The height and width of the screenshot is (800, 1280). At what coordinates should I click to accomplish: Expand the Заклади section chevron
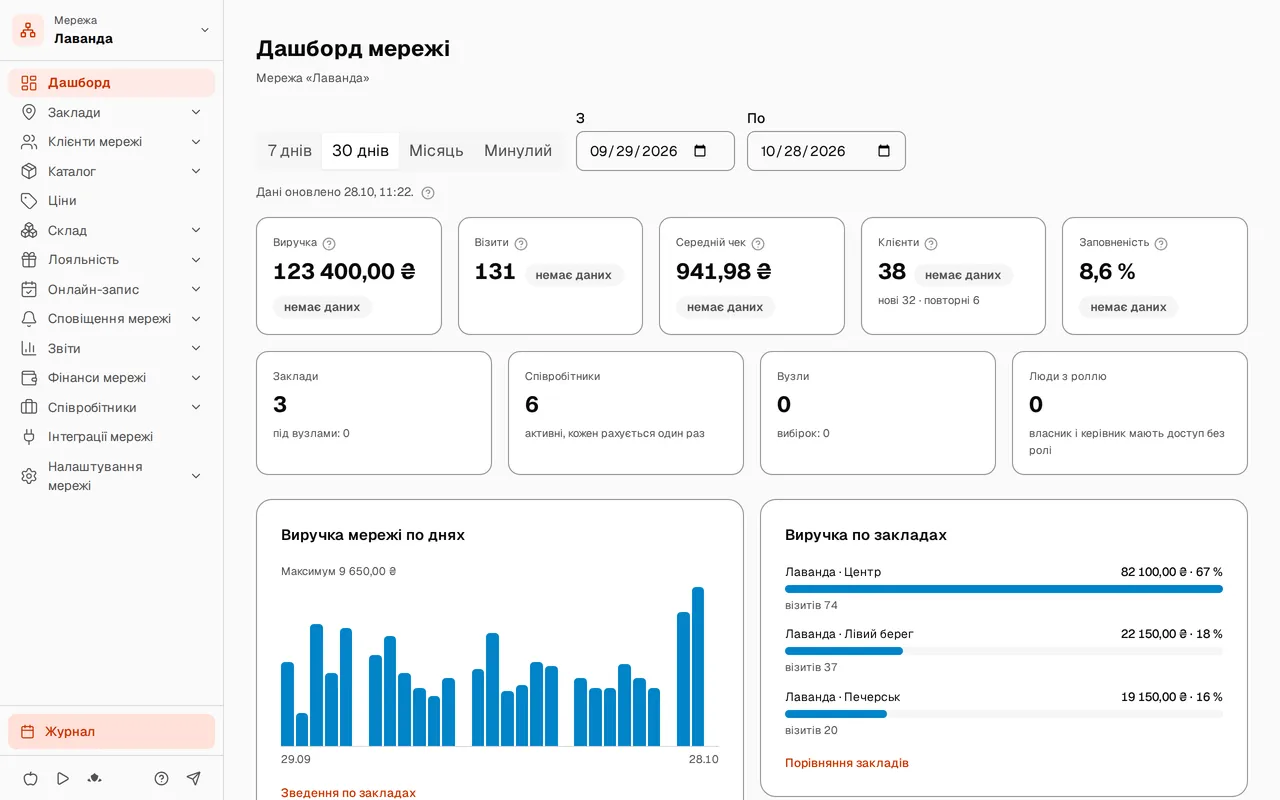click(196, 112)
